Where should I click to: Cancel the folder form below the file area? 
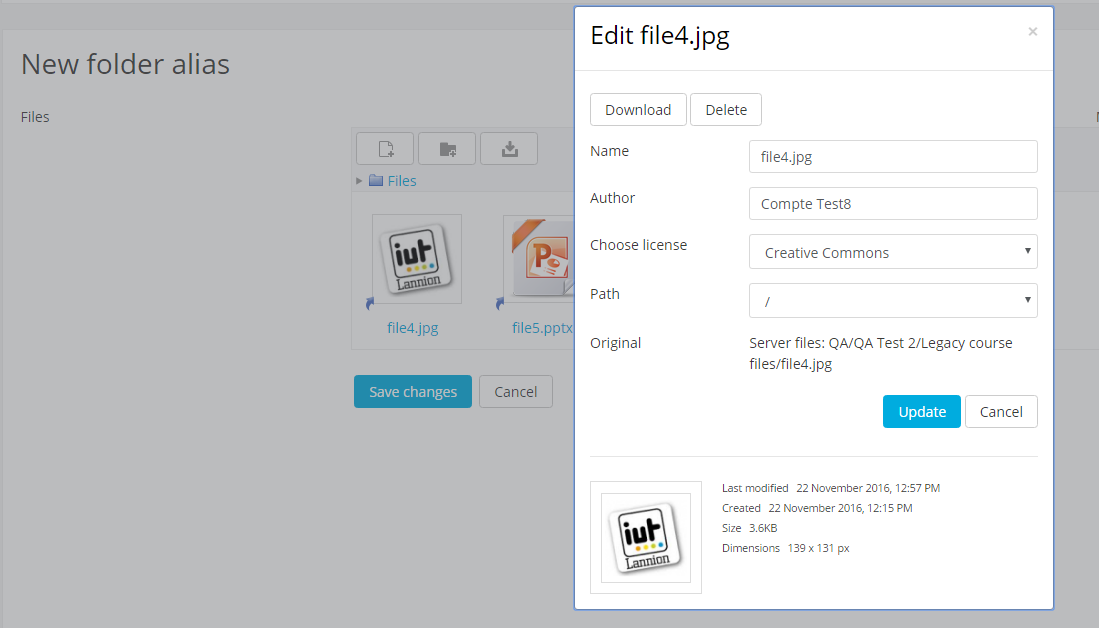coord(516,392)
